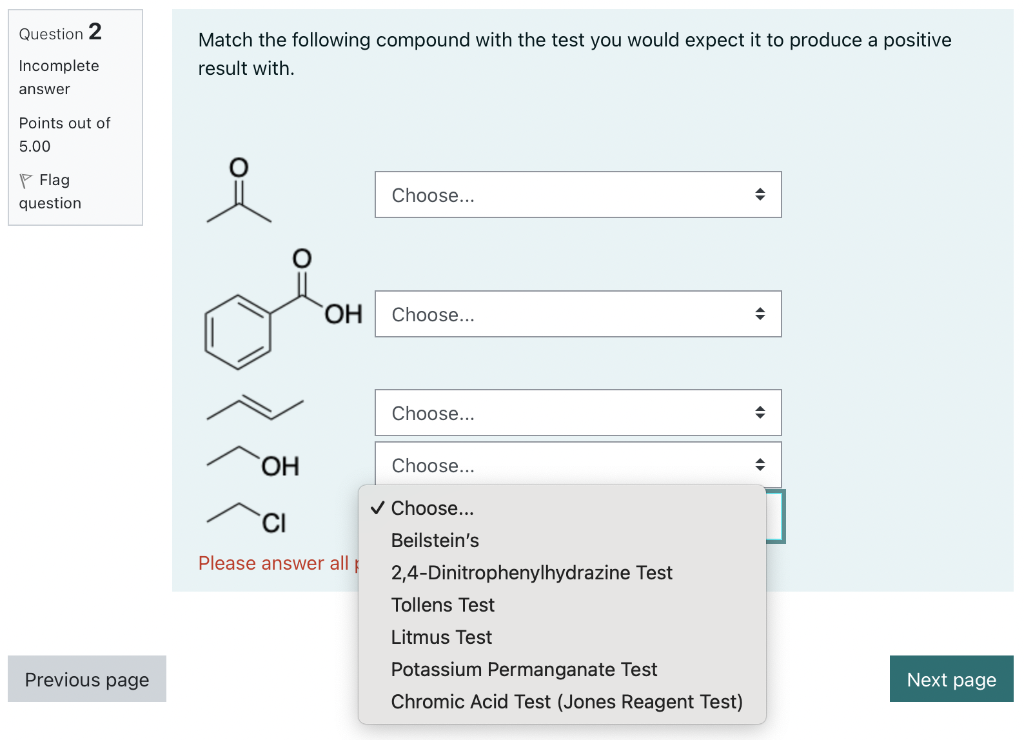Viewport: 1024px width, 740px height.
Task: Click the ethanol structure drawing
Action: 253,461
